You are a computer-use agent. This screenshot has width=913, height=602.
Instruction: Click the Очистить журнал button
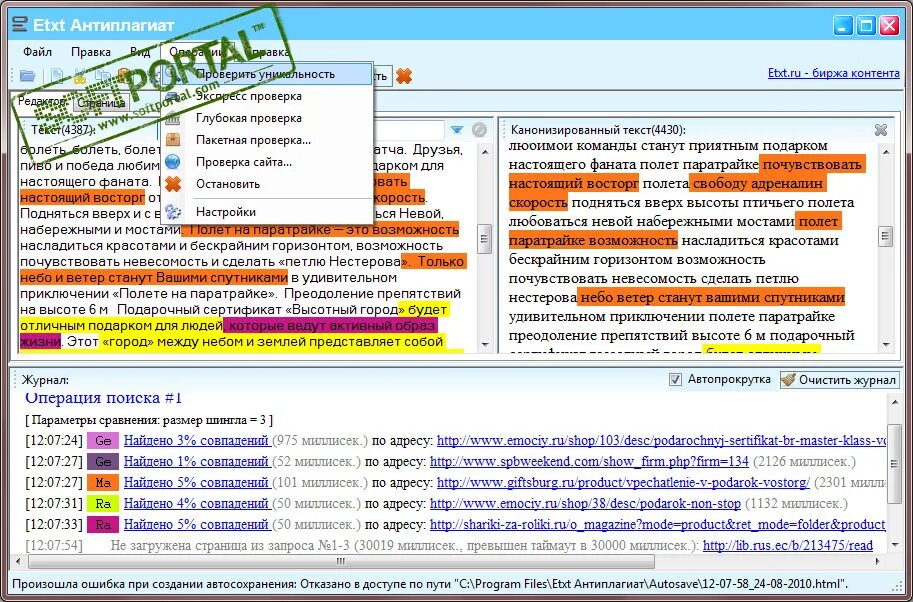[840, 380]
